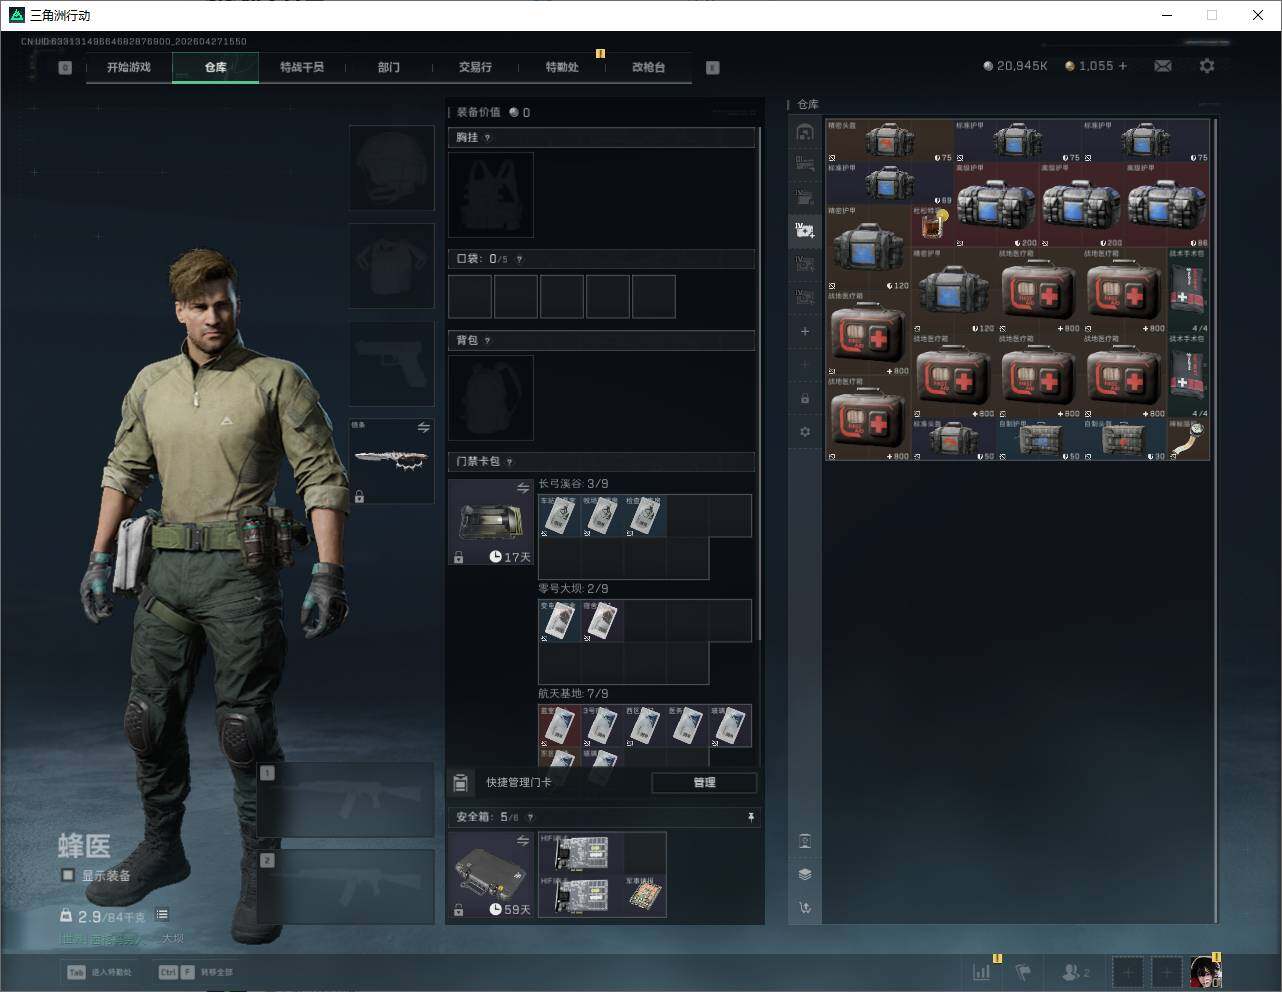This screenshot has width=1282, height=992.
Task: Click the swap icon on the safe box
Action: [523, 842]
